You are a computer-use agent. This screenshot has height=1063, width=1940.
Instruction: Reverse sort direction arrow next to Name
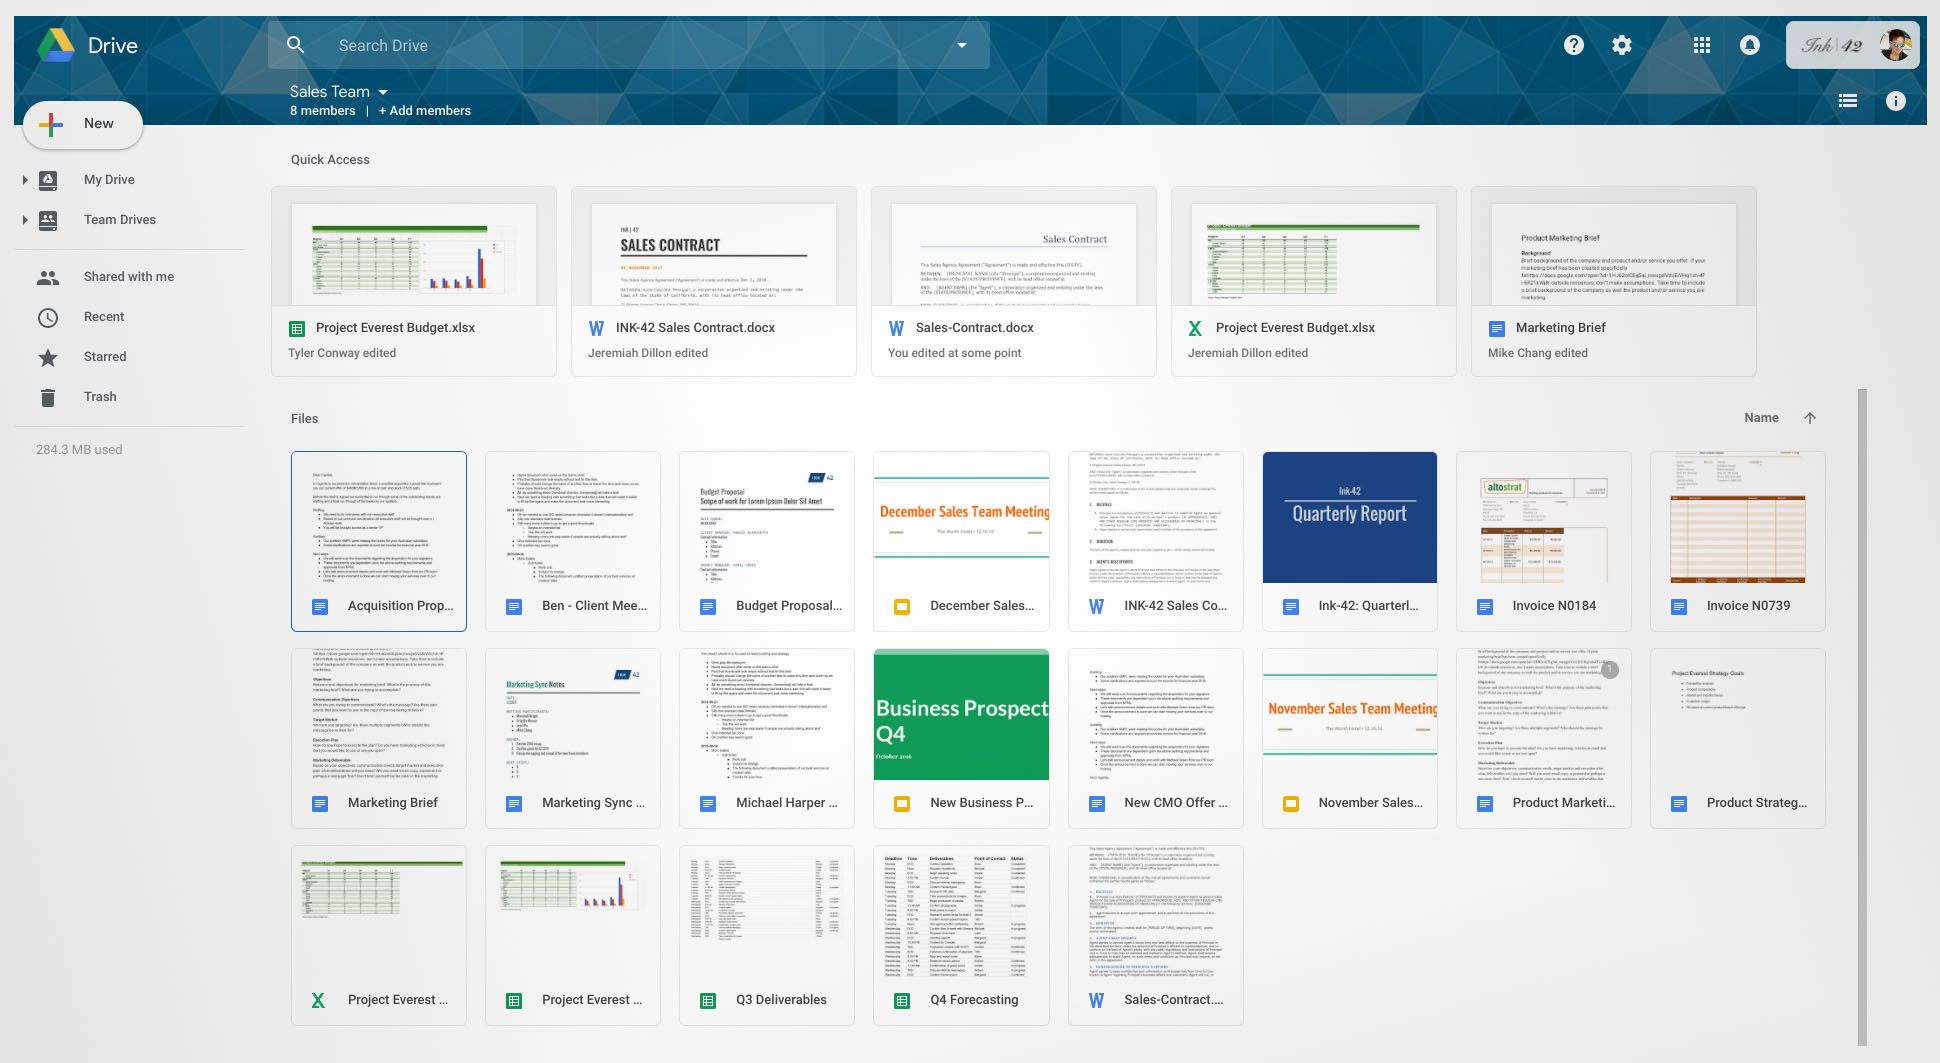[1809, 418]
